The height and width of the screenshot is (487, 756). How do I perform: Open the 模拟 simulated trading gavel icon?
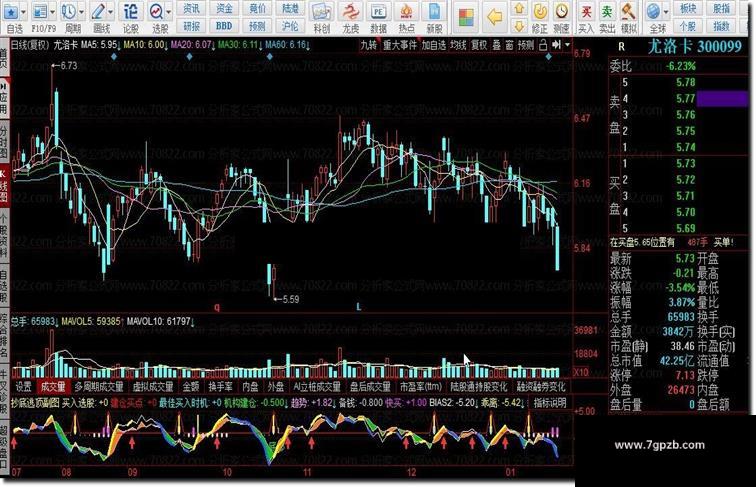(x=629, y=12)
